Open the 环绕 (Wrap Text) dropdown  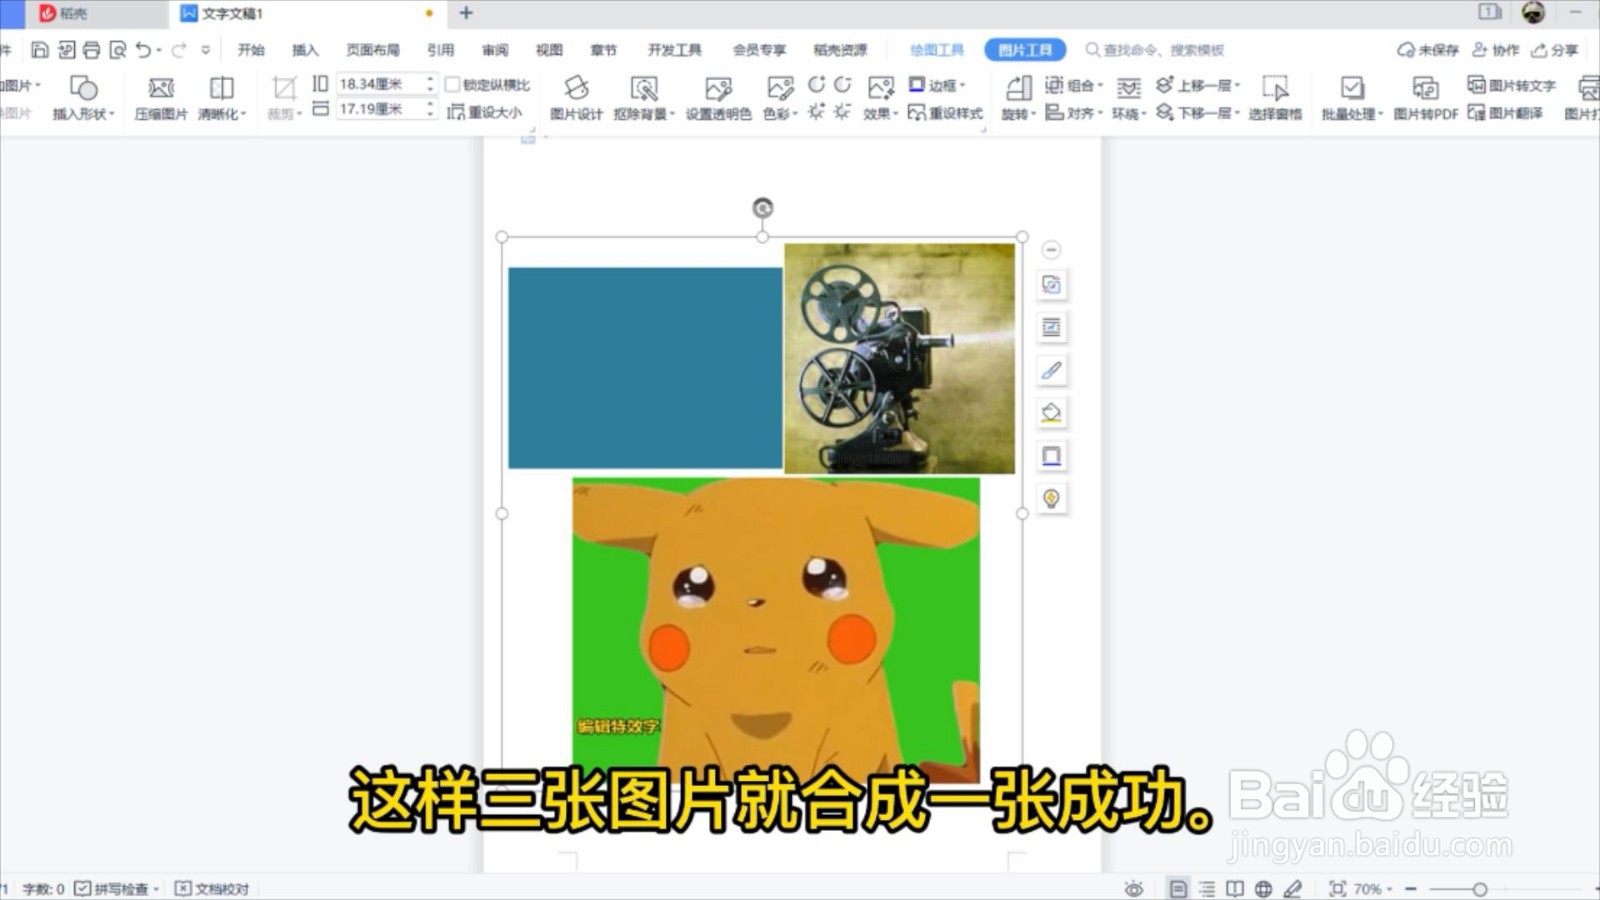pos(1129,98)
